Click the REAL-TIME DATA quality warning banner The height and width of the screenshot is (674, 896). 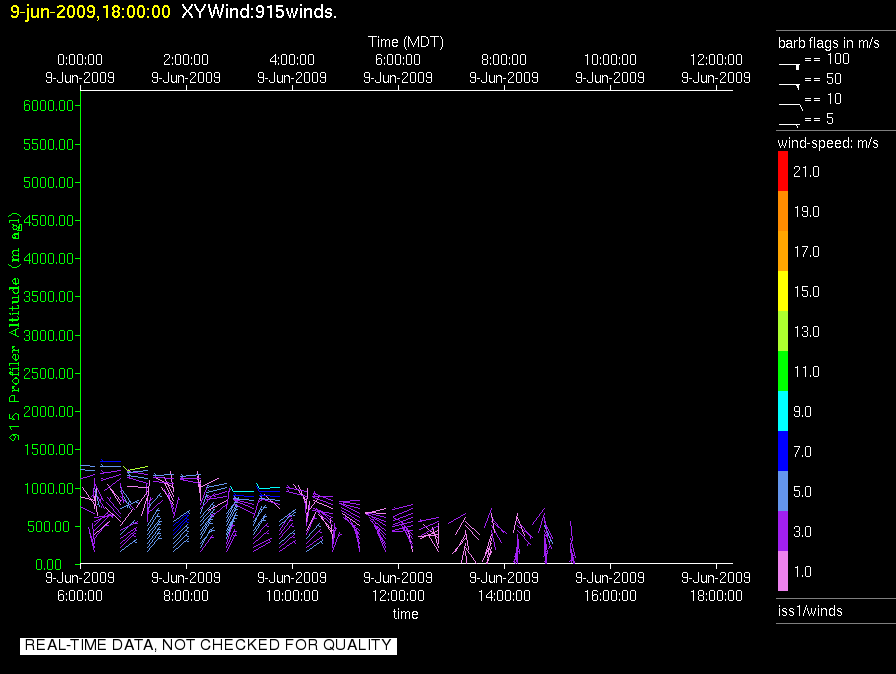click(x=208, y=645)
